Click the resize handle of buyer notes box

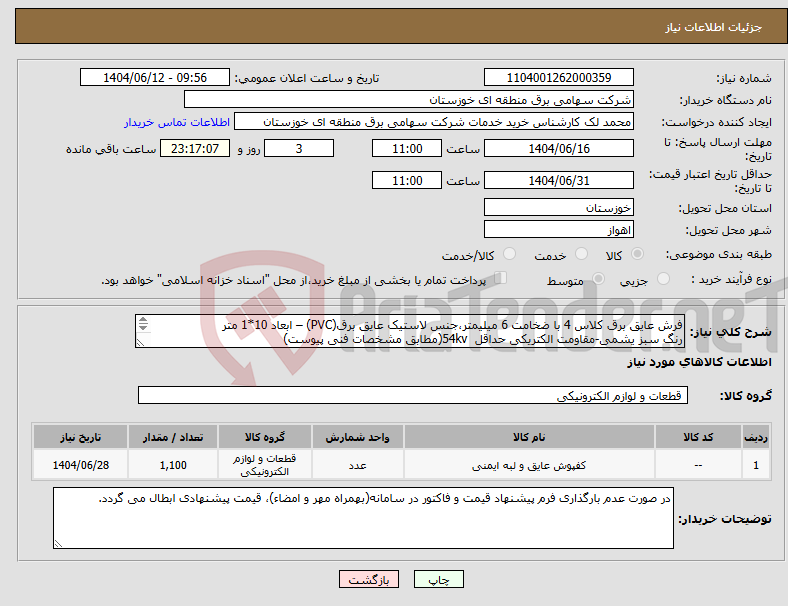click(x=58, y=544)
